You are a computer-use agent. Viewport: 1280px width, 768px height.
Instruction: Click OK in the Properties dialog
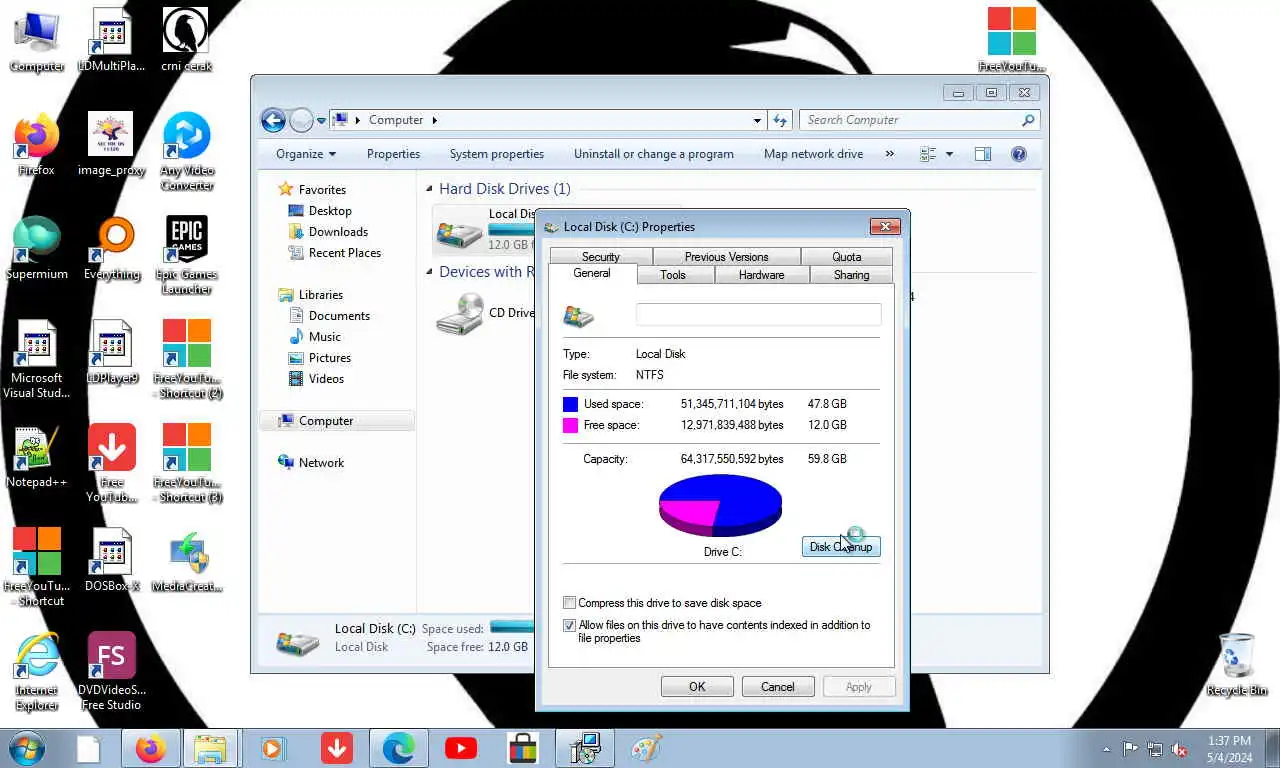pyautogui.click(x=697, y=687)
